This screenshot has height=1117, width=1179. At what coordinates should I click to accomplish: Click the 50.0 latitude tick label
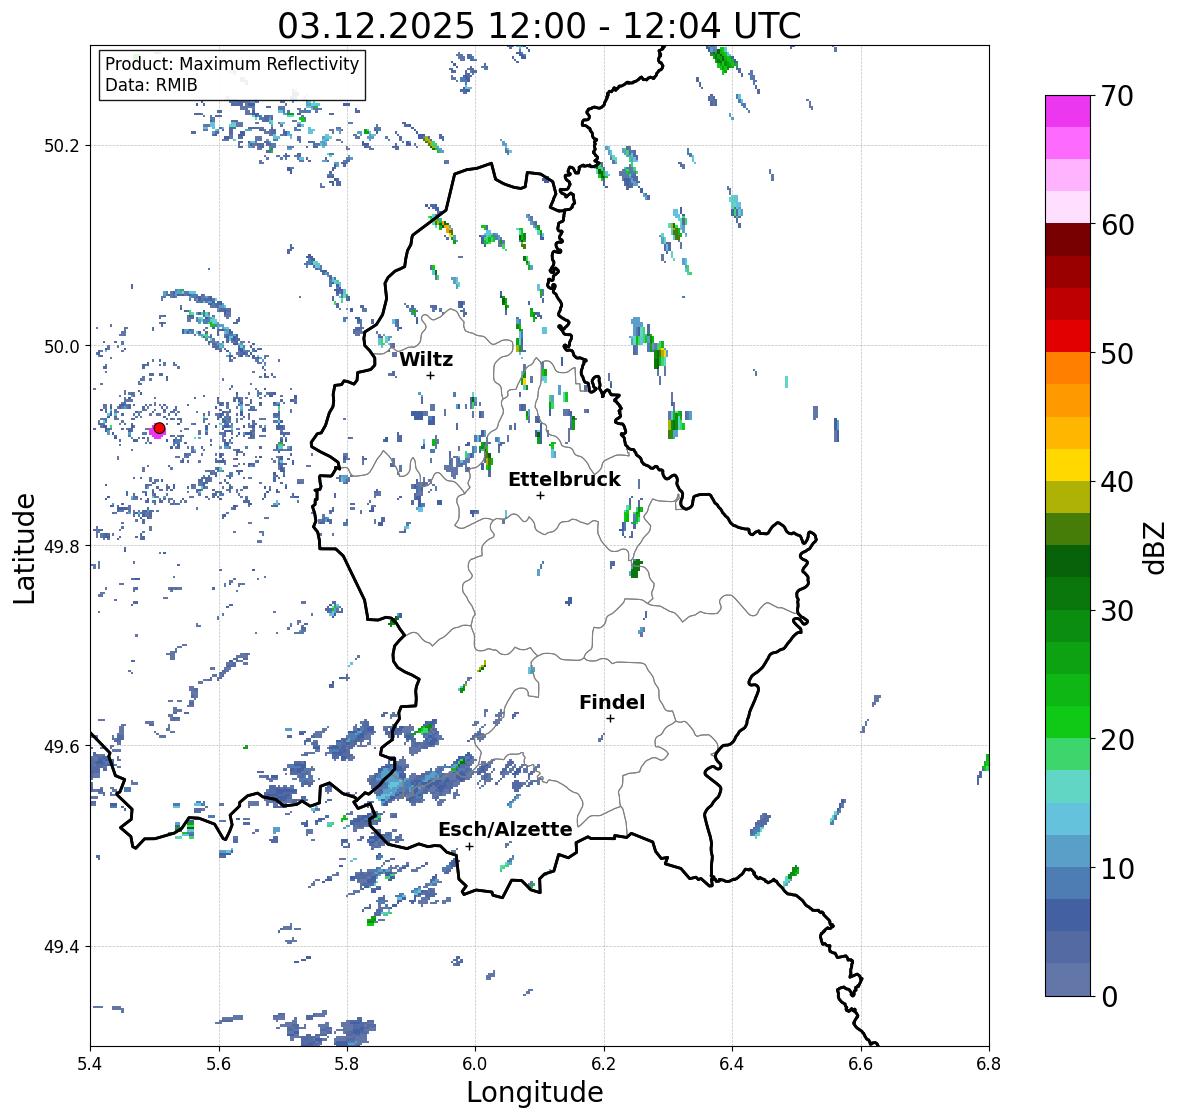tap(62, 347)
